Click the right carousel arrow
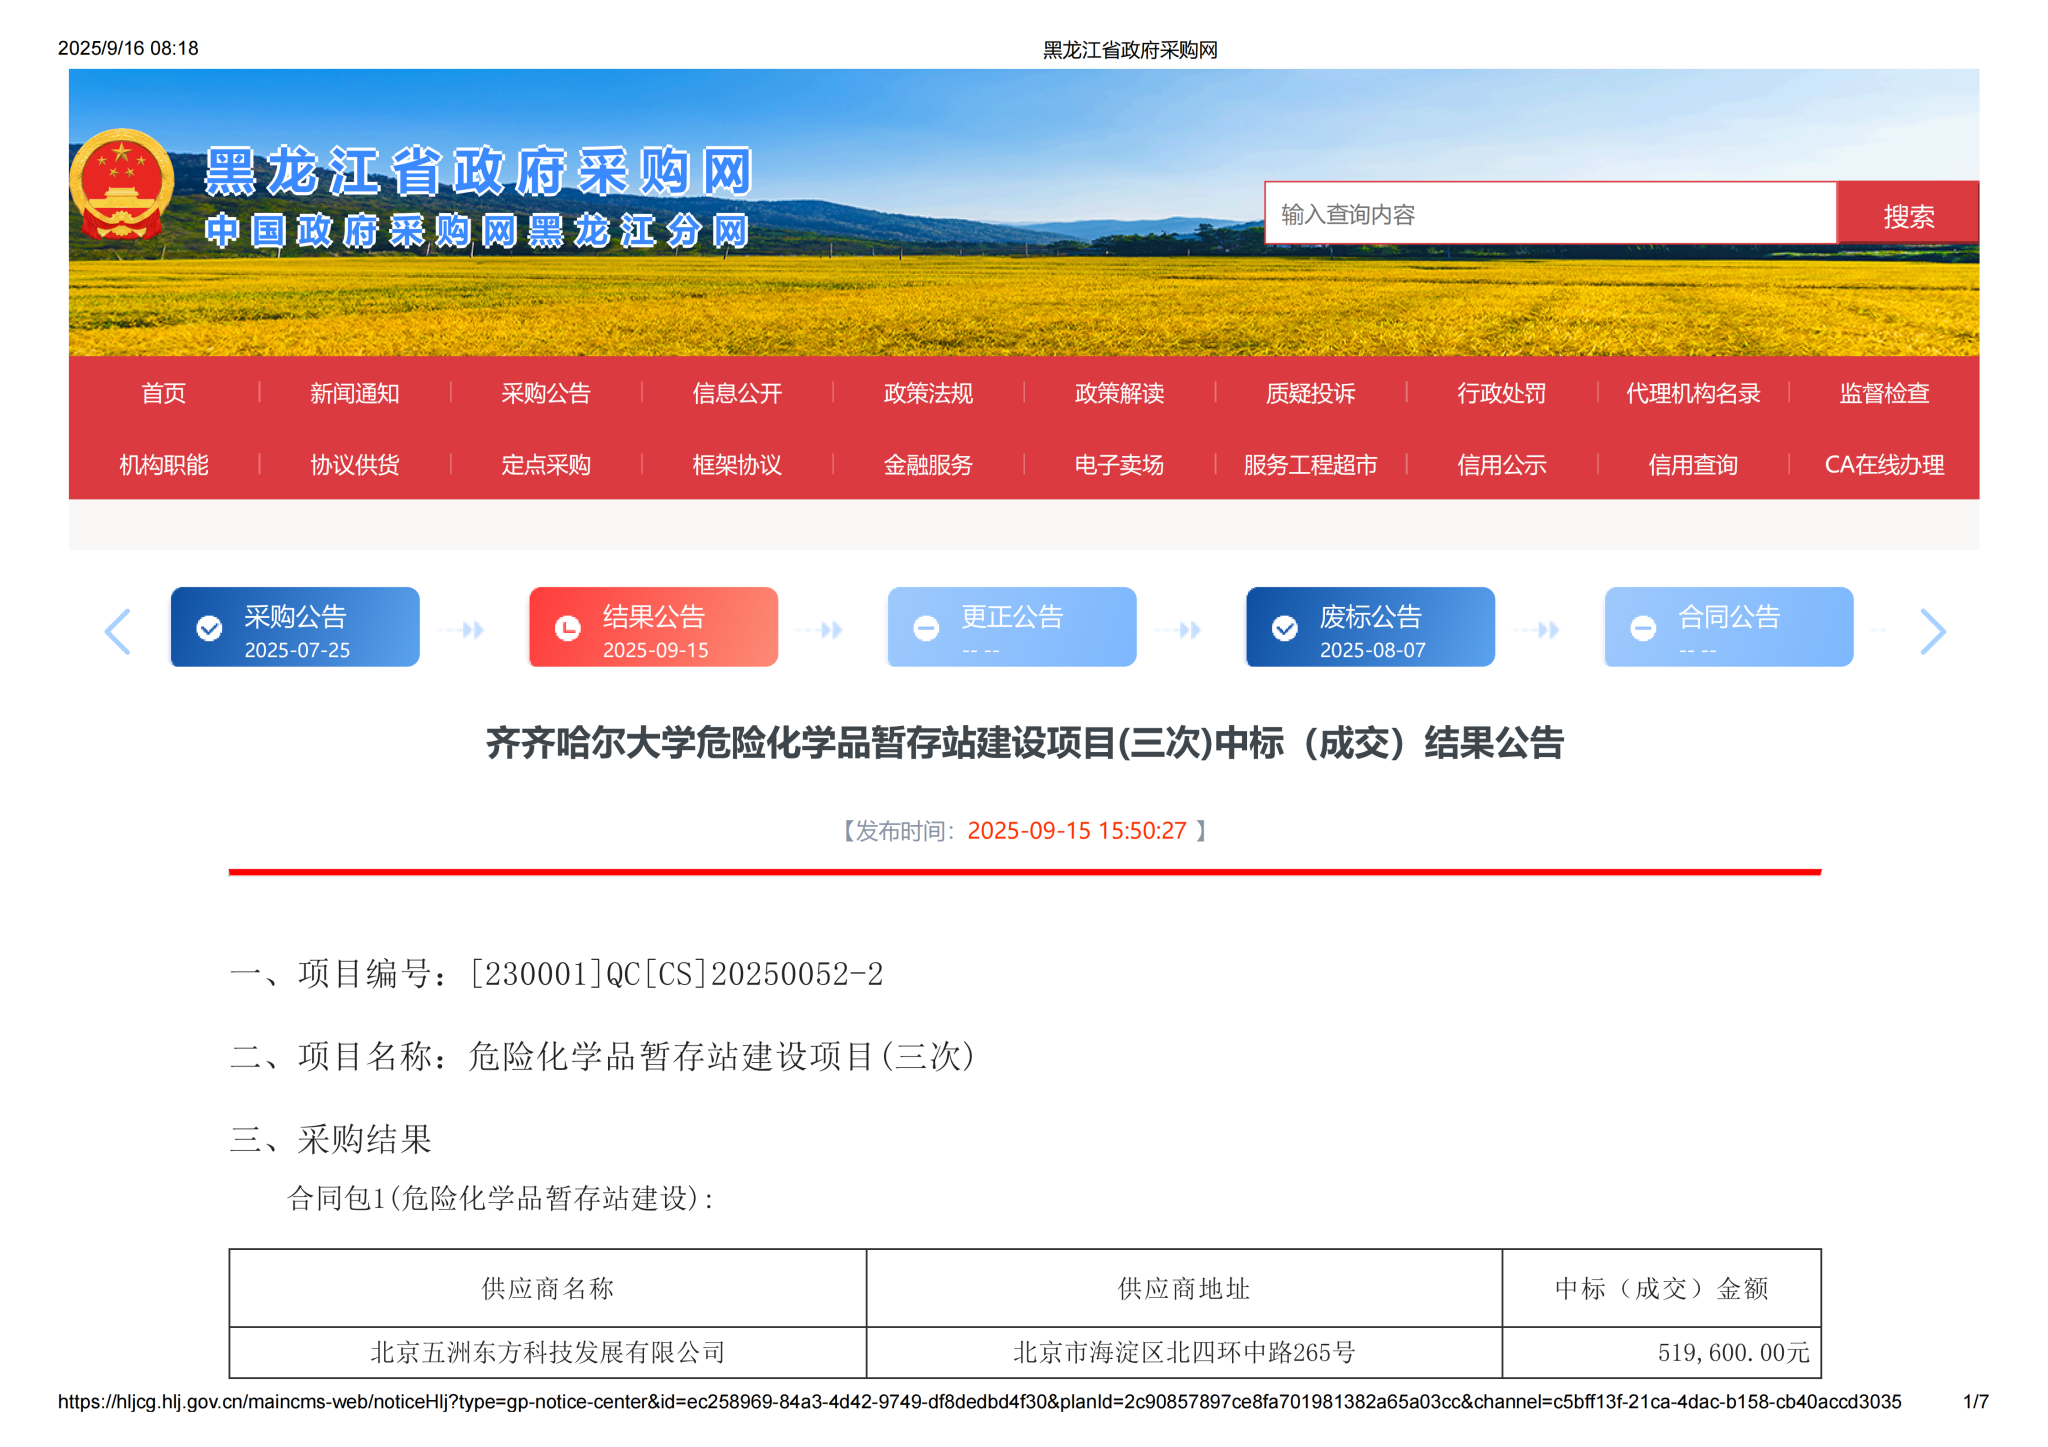This screenshot has height=1447, width=2048. click(1932, 631)
